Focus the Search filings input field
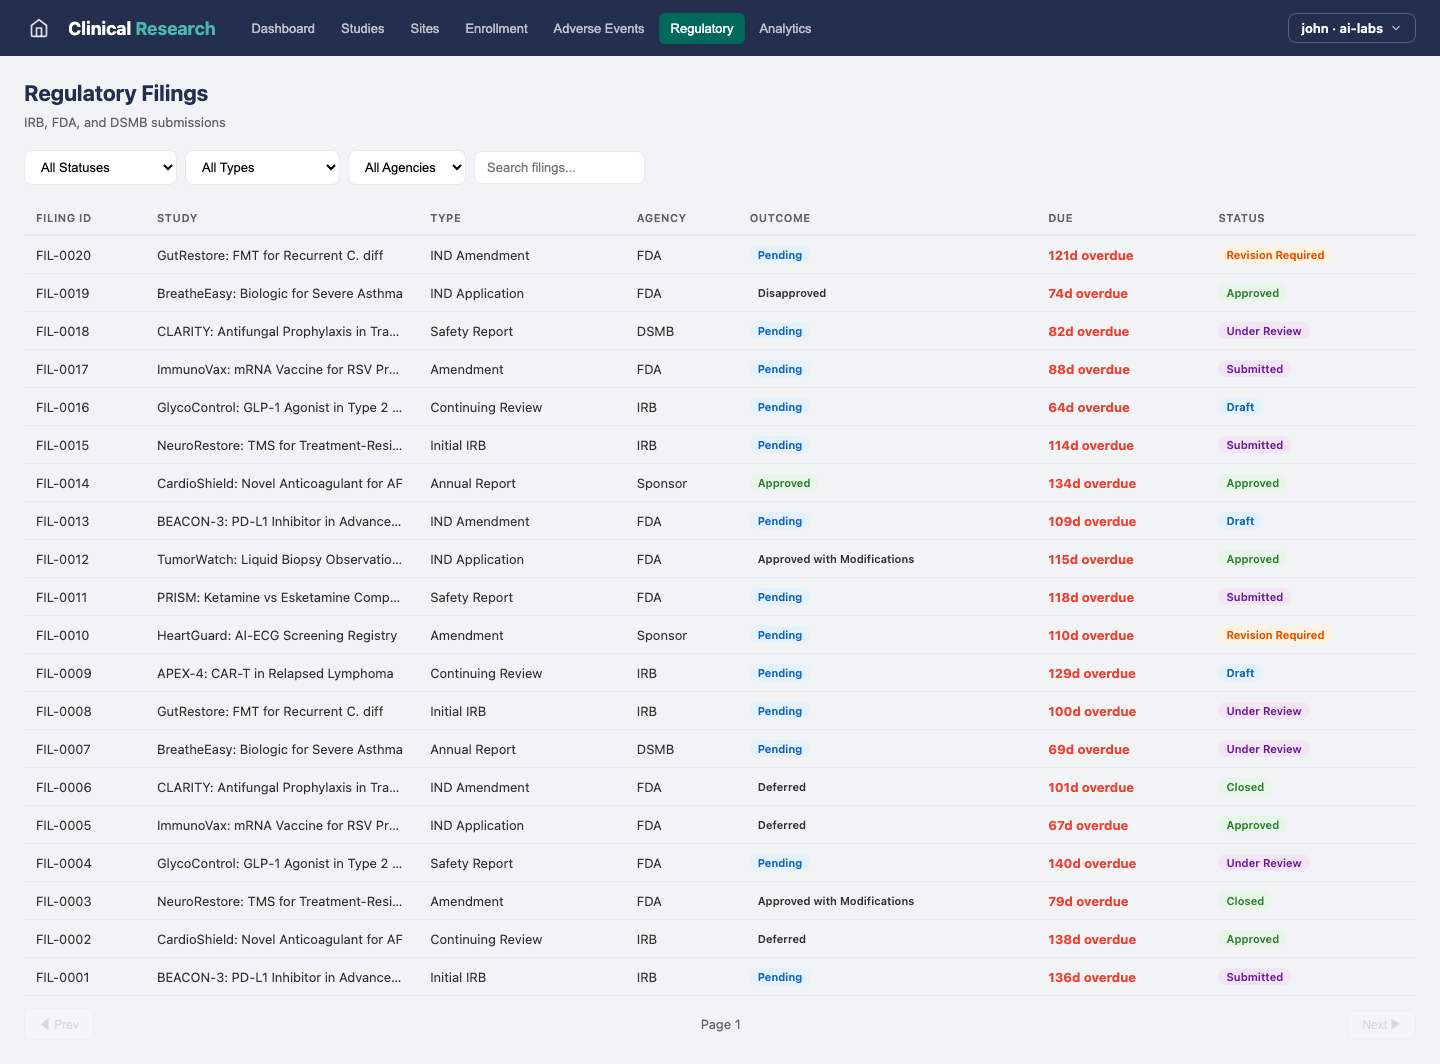The width and height of the screenshot is (1440, 1064). point(559,168)
